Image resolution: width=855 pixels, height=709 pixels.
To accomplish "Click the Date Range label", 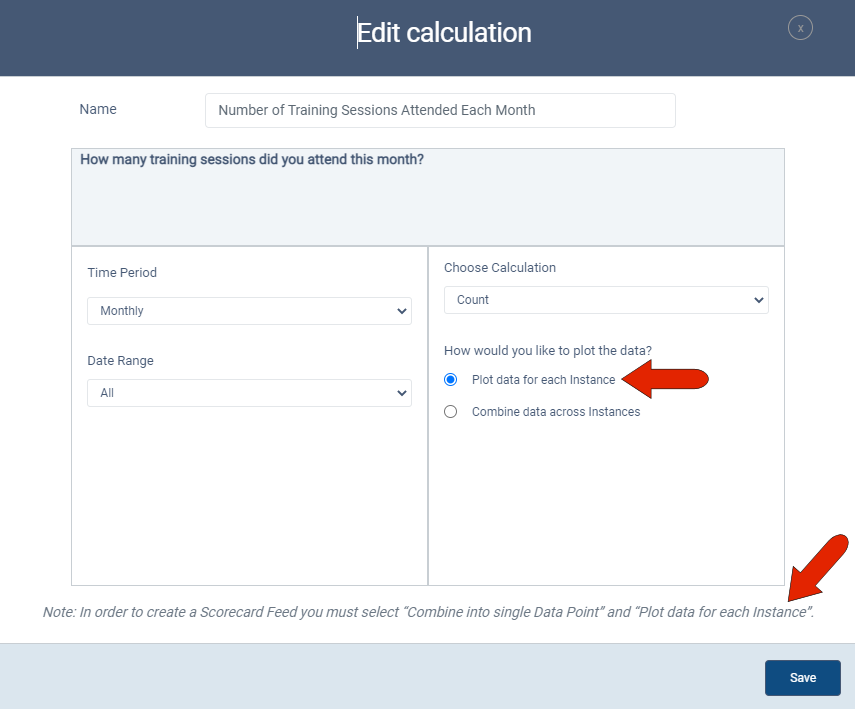I will point(120,360).
